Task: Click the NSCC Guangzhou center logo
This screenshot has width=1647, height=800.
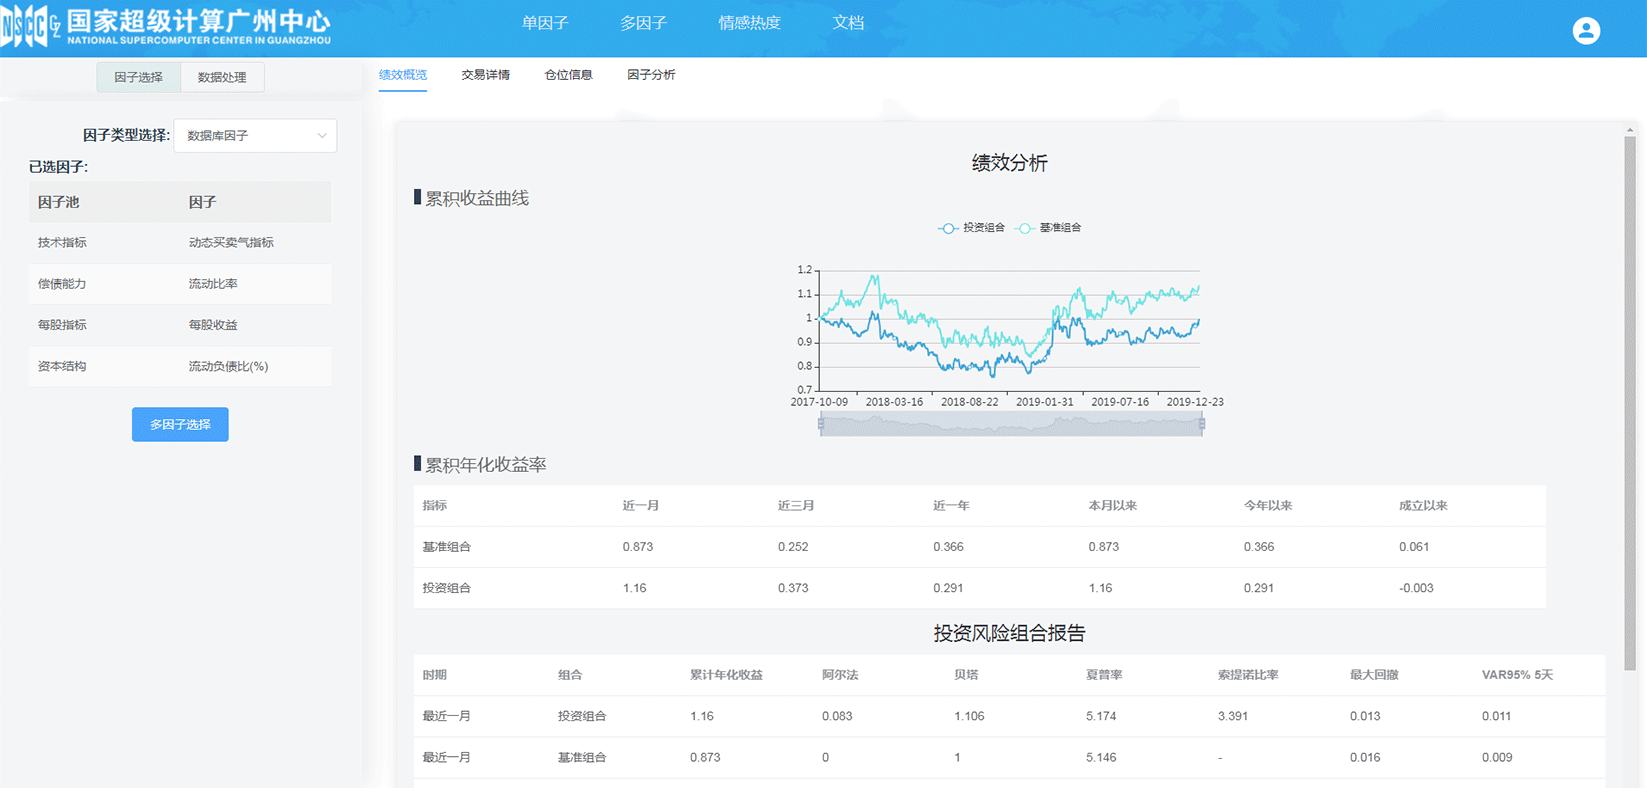Action: (166, 26)
